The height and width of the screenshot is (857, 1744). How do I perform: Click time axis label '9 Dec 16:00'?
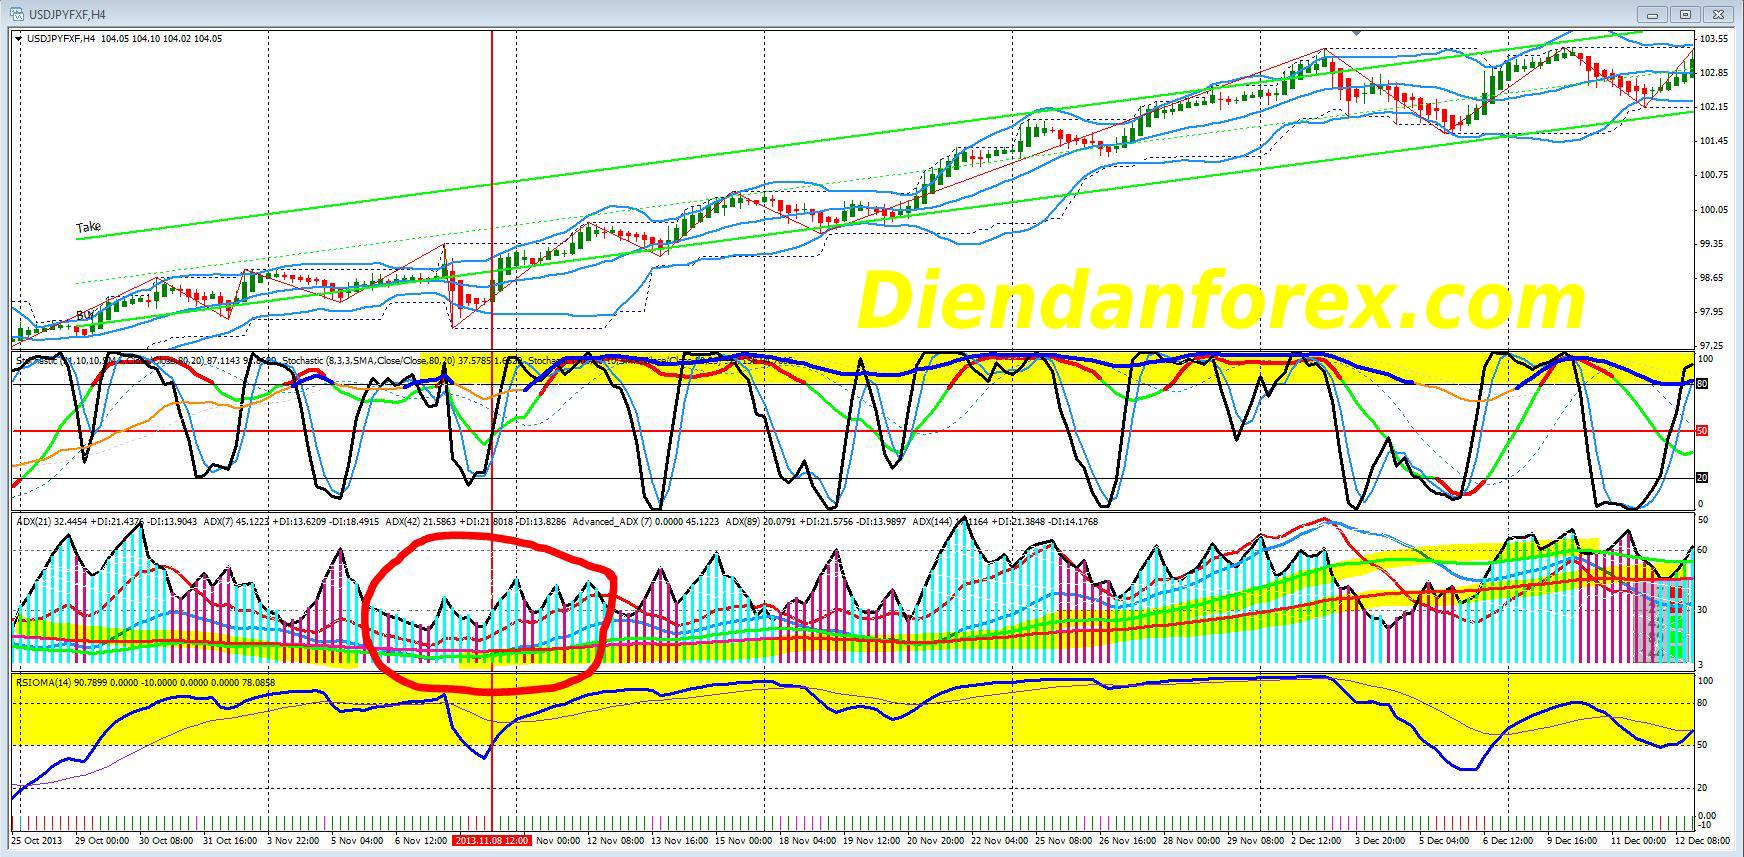point(1572,841)
